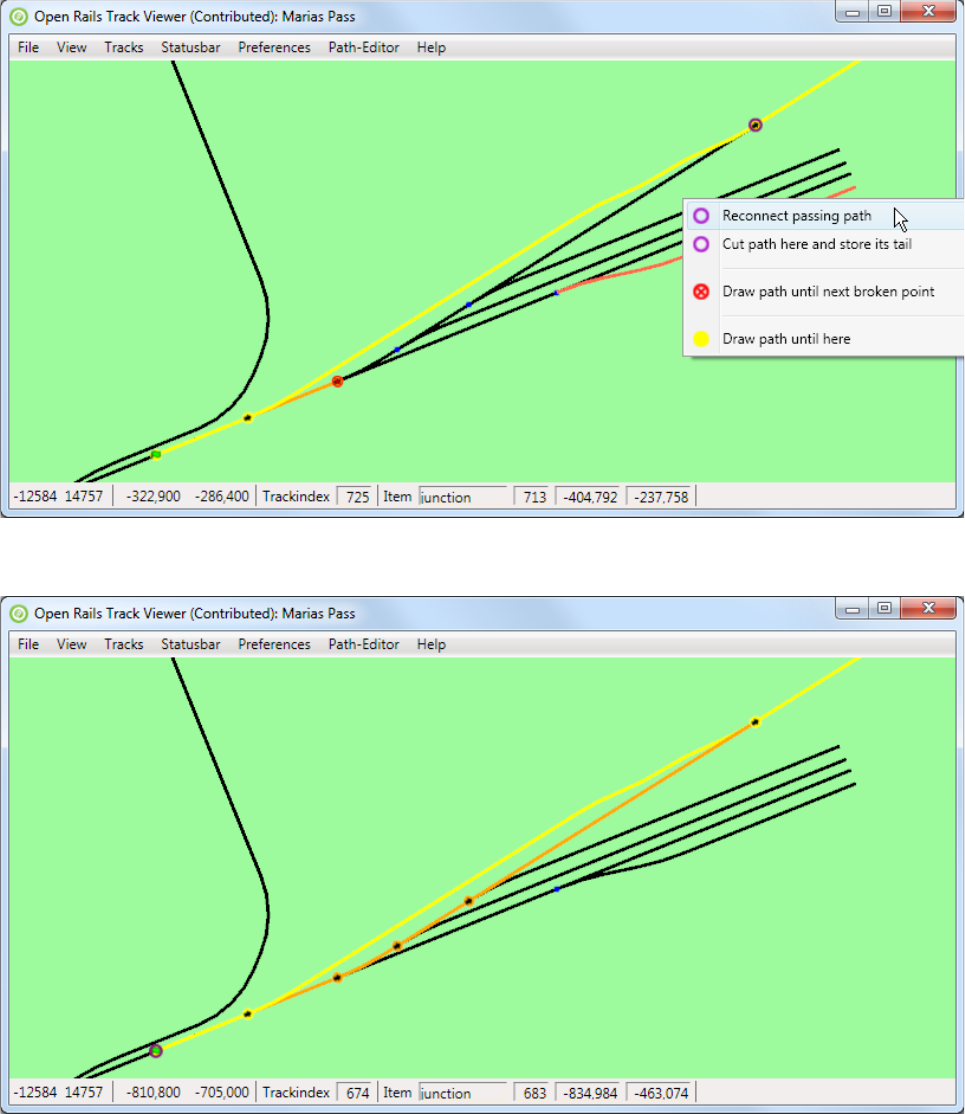This screenshot has width=965, height=1114.
Task: Open Tracks menu in lower window
Action: (124, 644)
